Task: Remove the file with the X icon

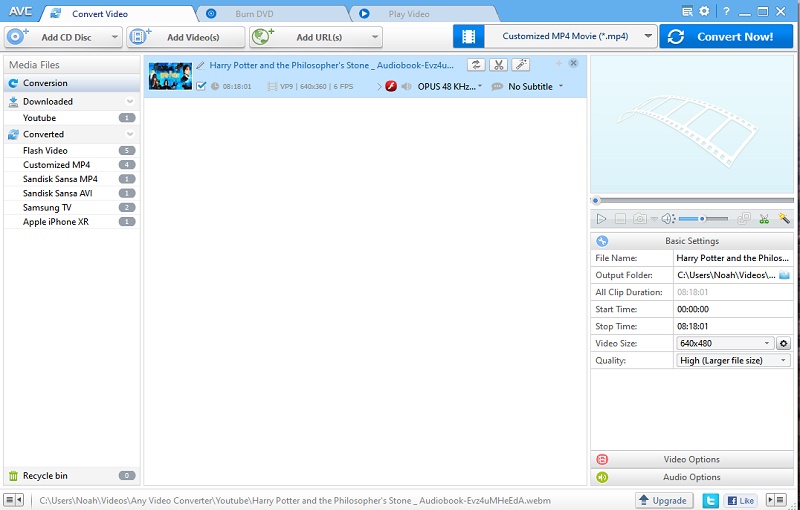Action: (573, 63)
